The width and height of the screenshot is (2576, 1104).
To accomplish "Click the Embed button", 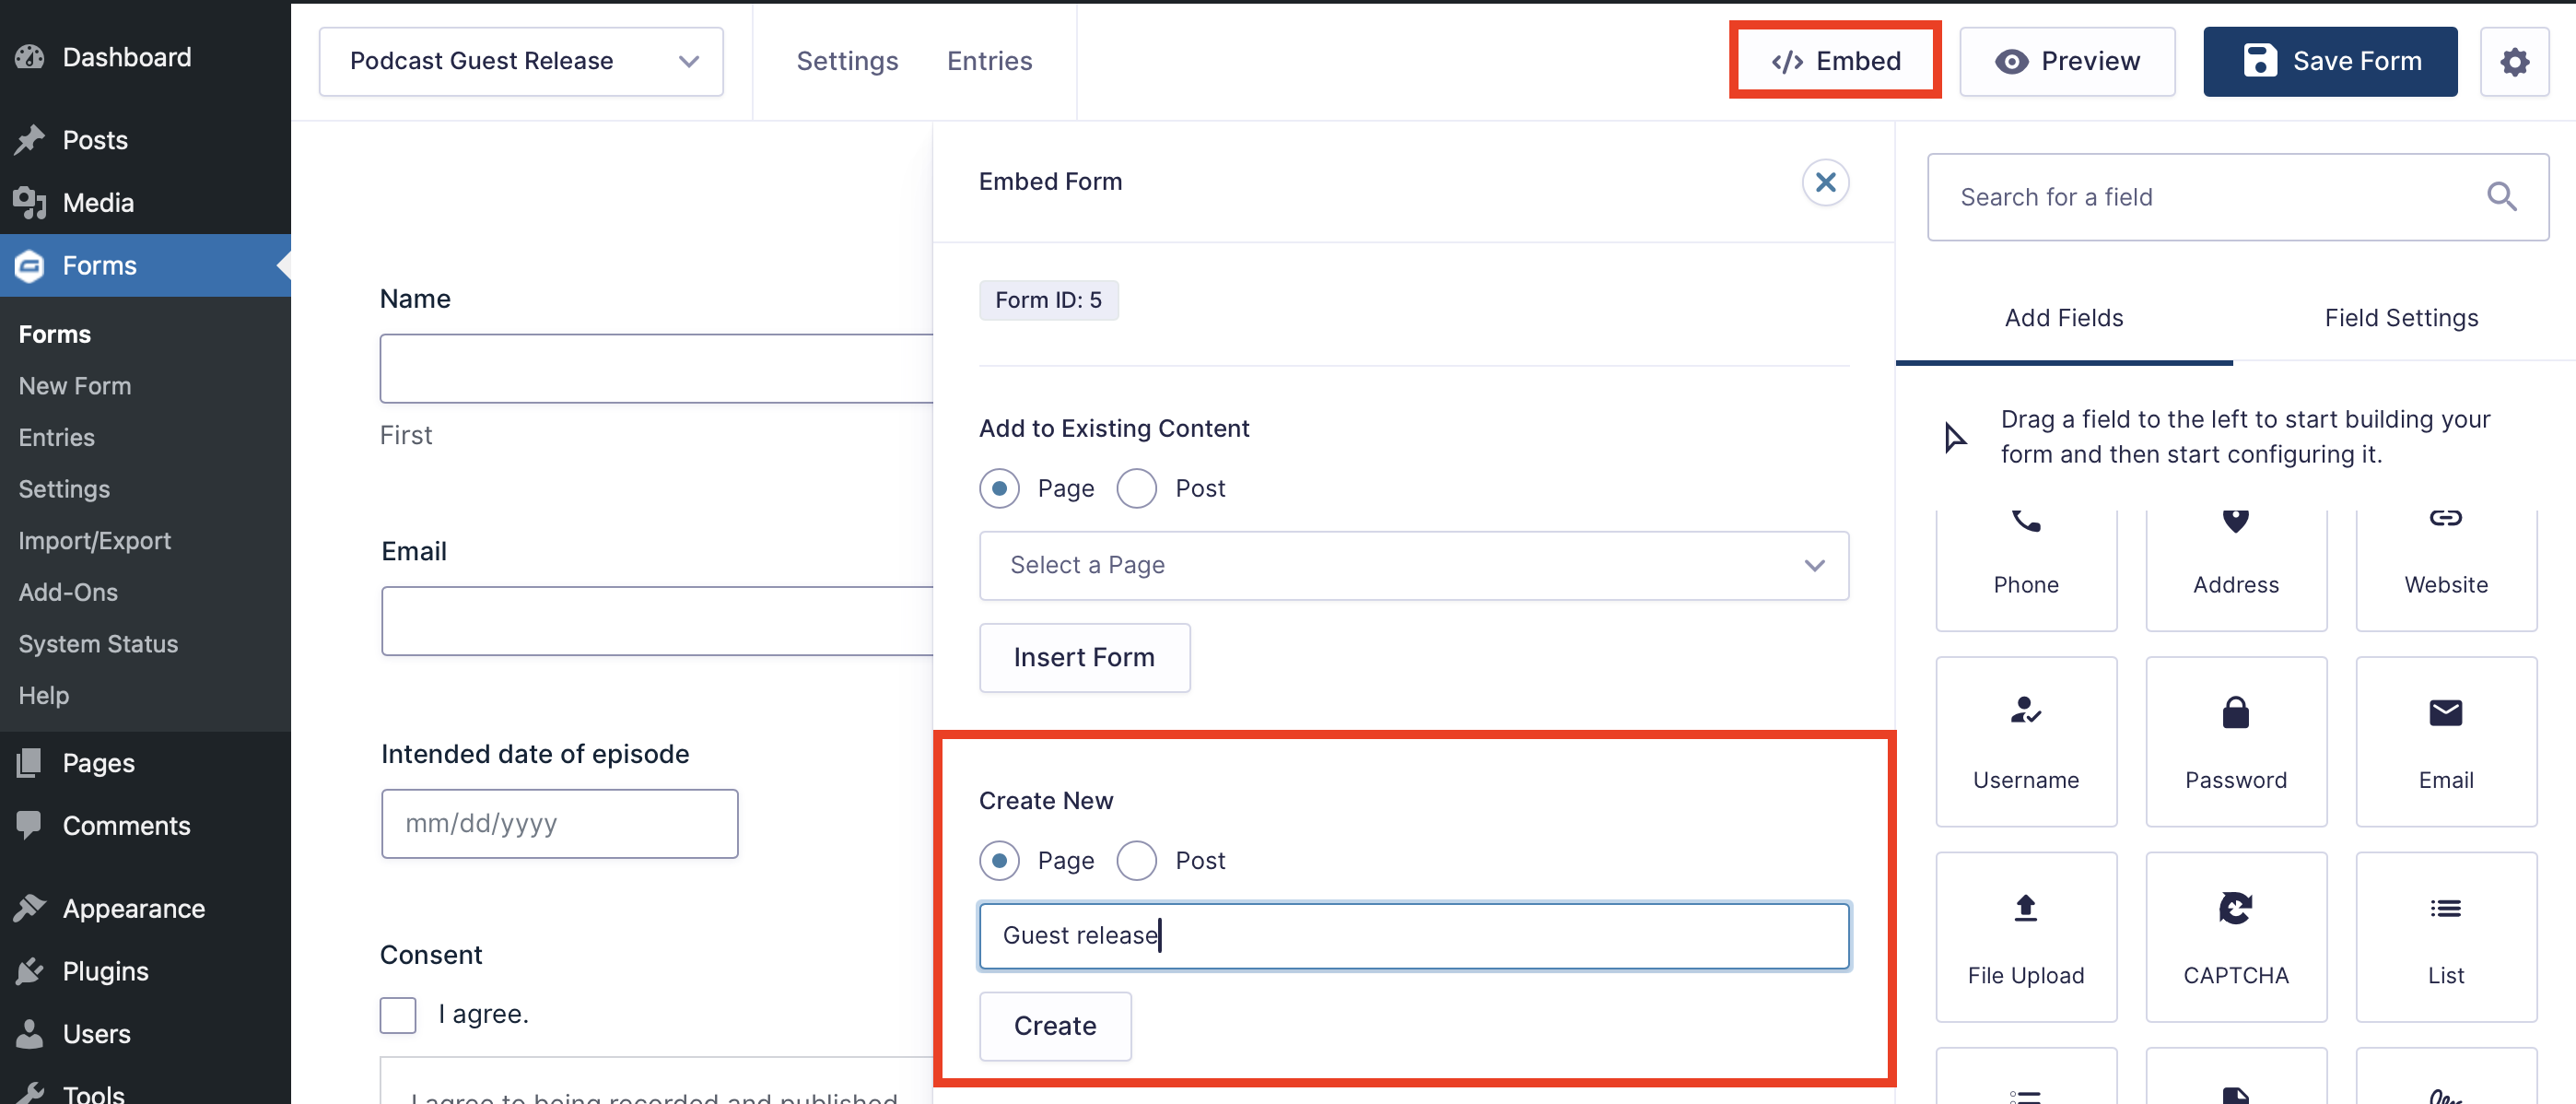I will coord(1836,61).
